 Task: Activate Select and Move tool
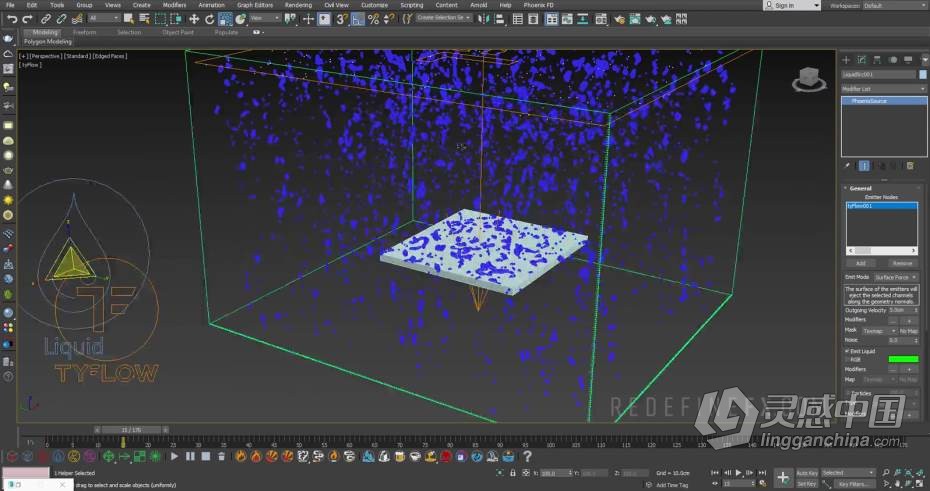[x=194, y=20]
